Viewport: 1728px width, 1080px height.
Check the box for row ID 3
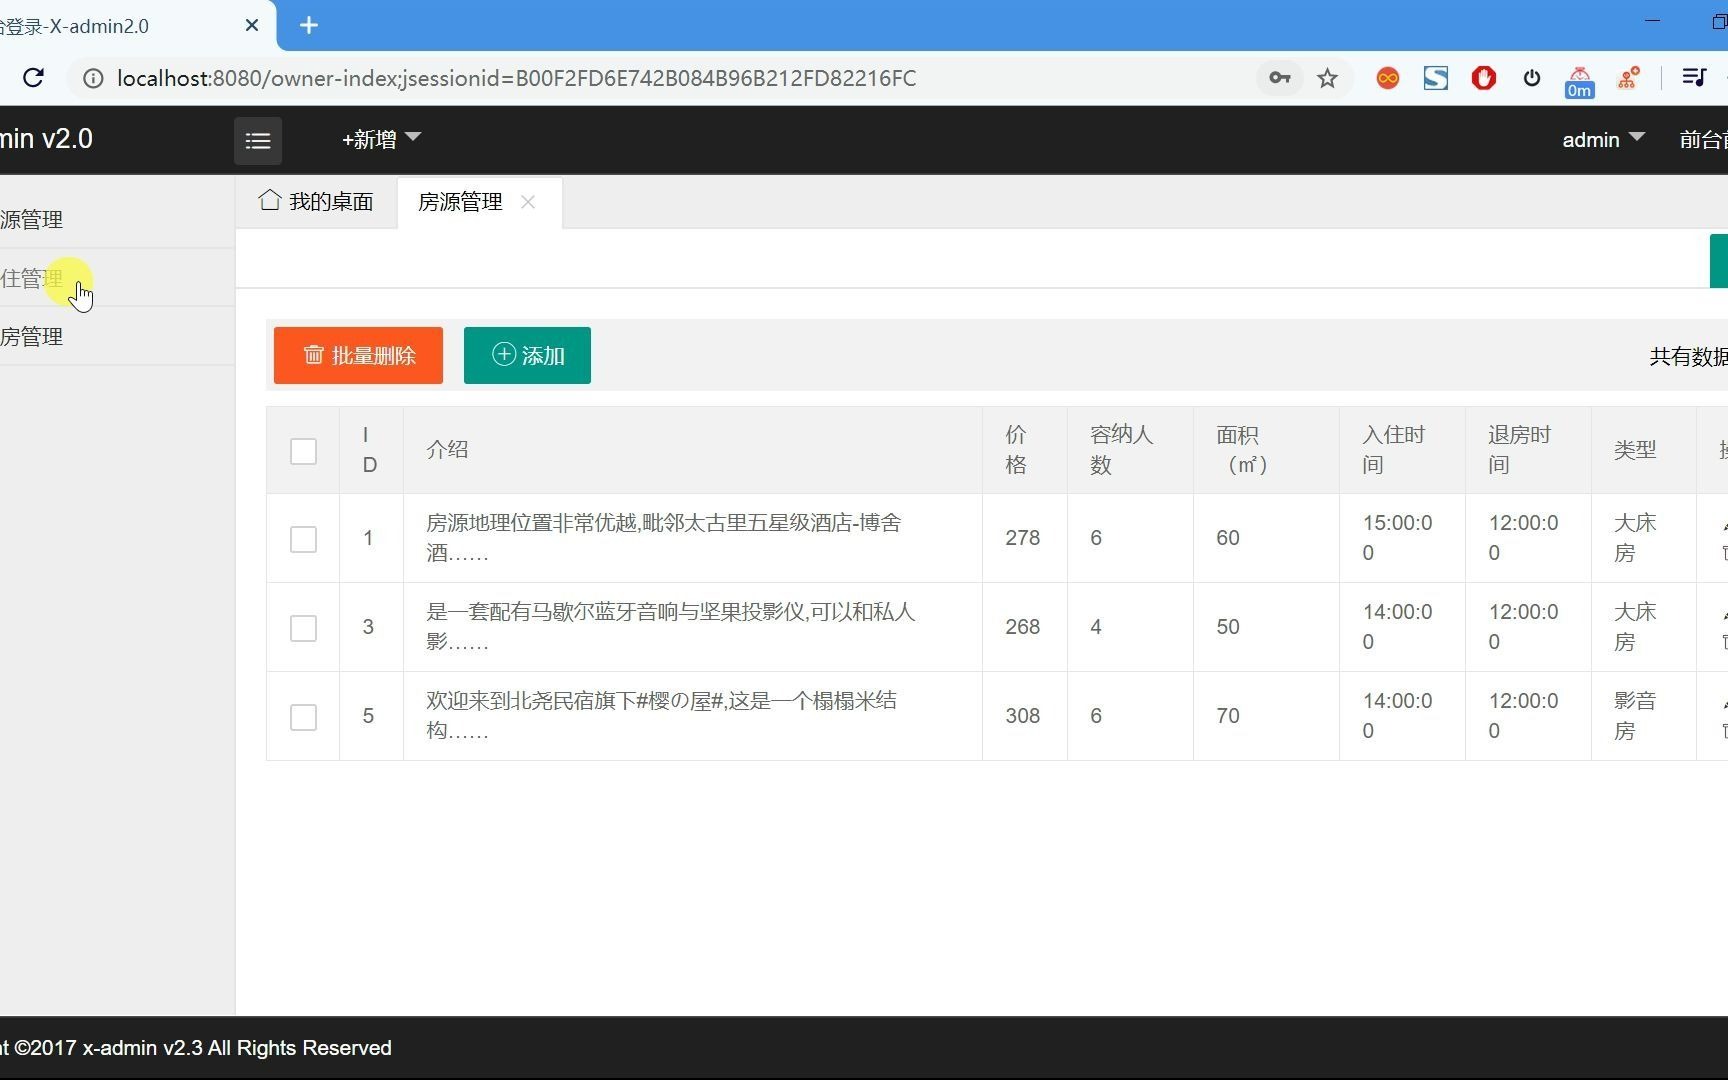303,628
